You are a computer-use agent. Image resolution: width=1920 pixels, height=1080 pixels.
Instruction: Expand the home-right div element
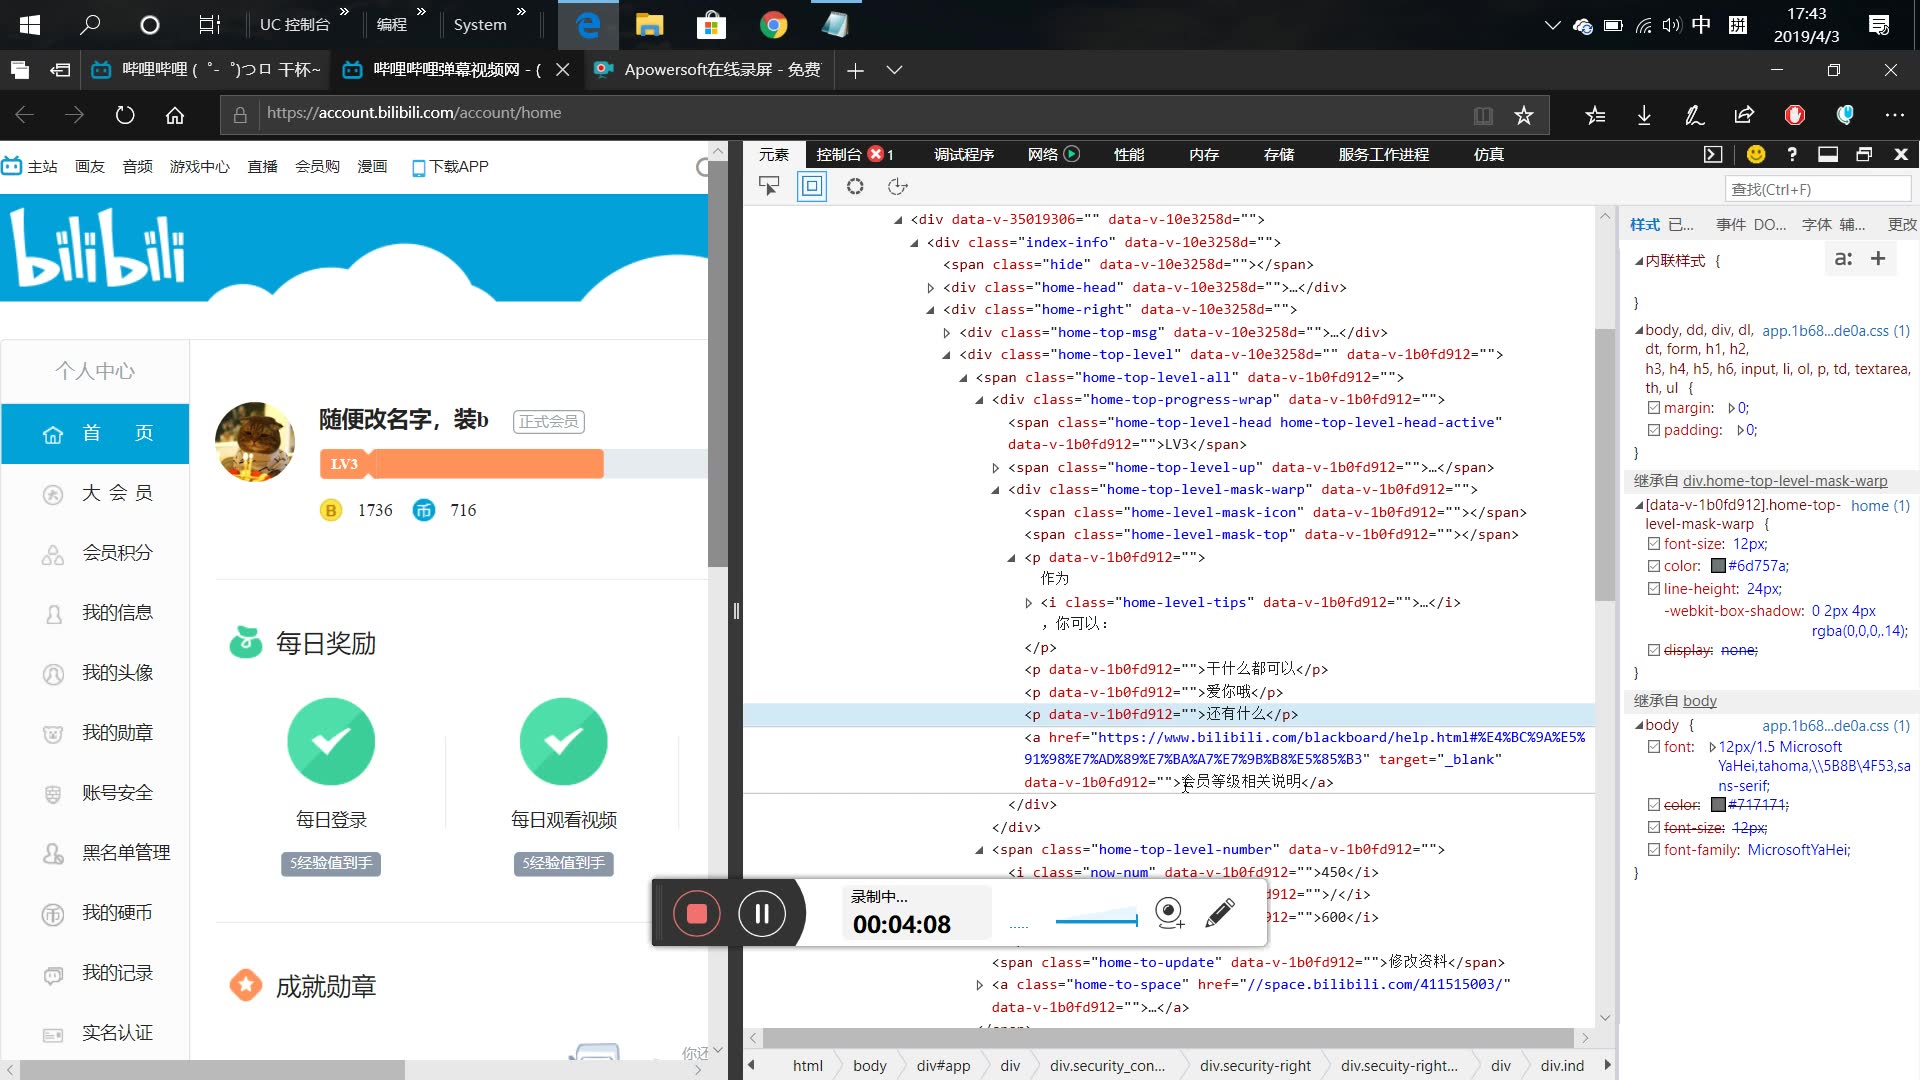coord(932,309)
